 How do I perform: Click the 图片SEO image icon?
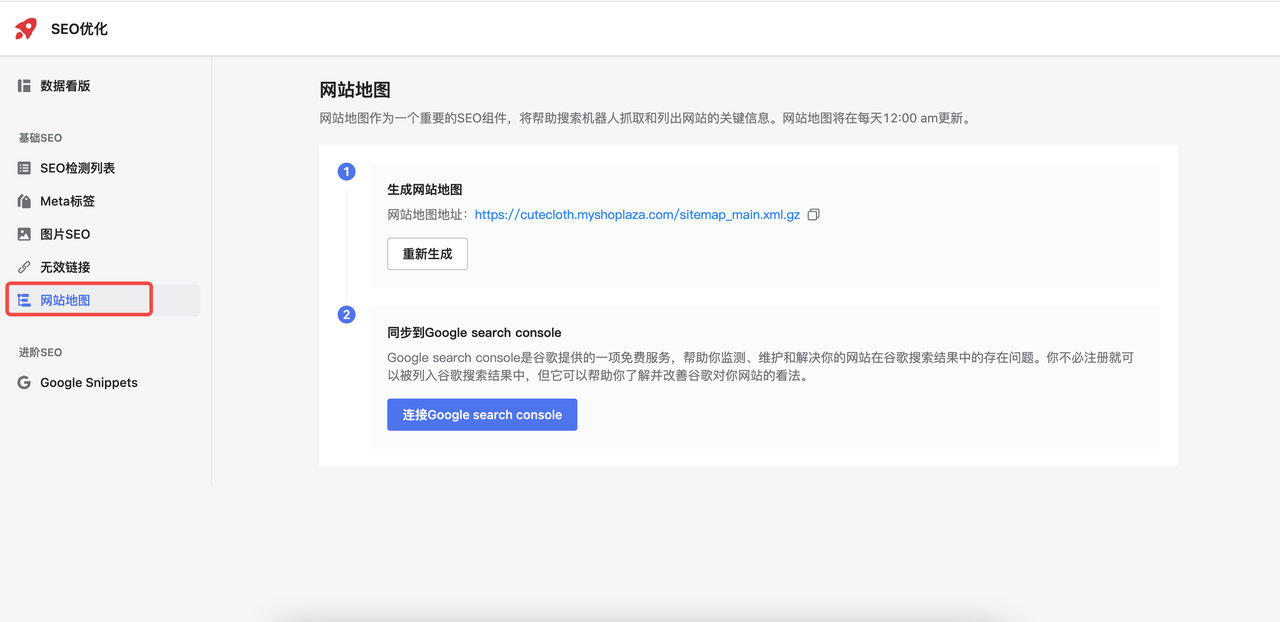[24, 234]
